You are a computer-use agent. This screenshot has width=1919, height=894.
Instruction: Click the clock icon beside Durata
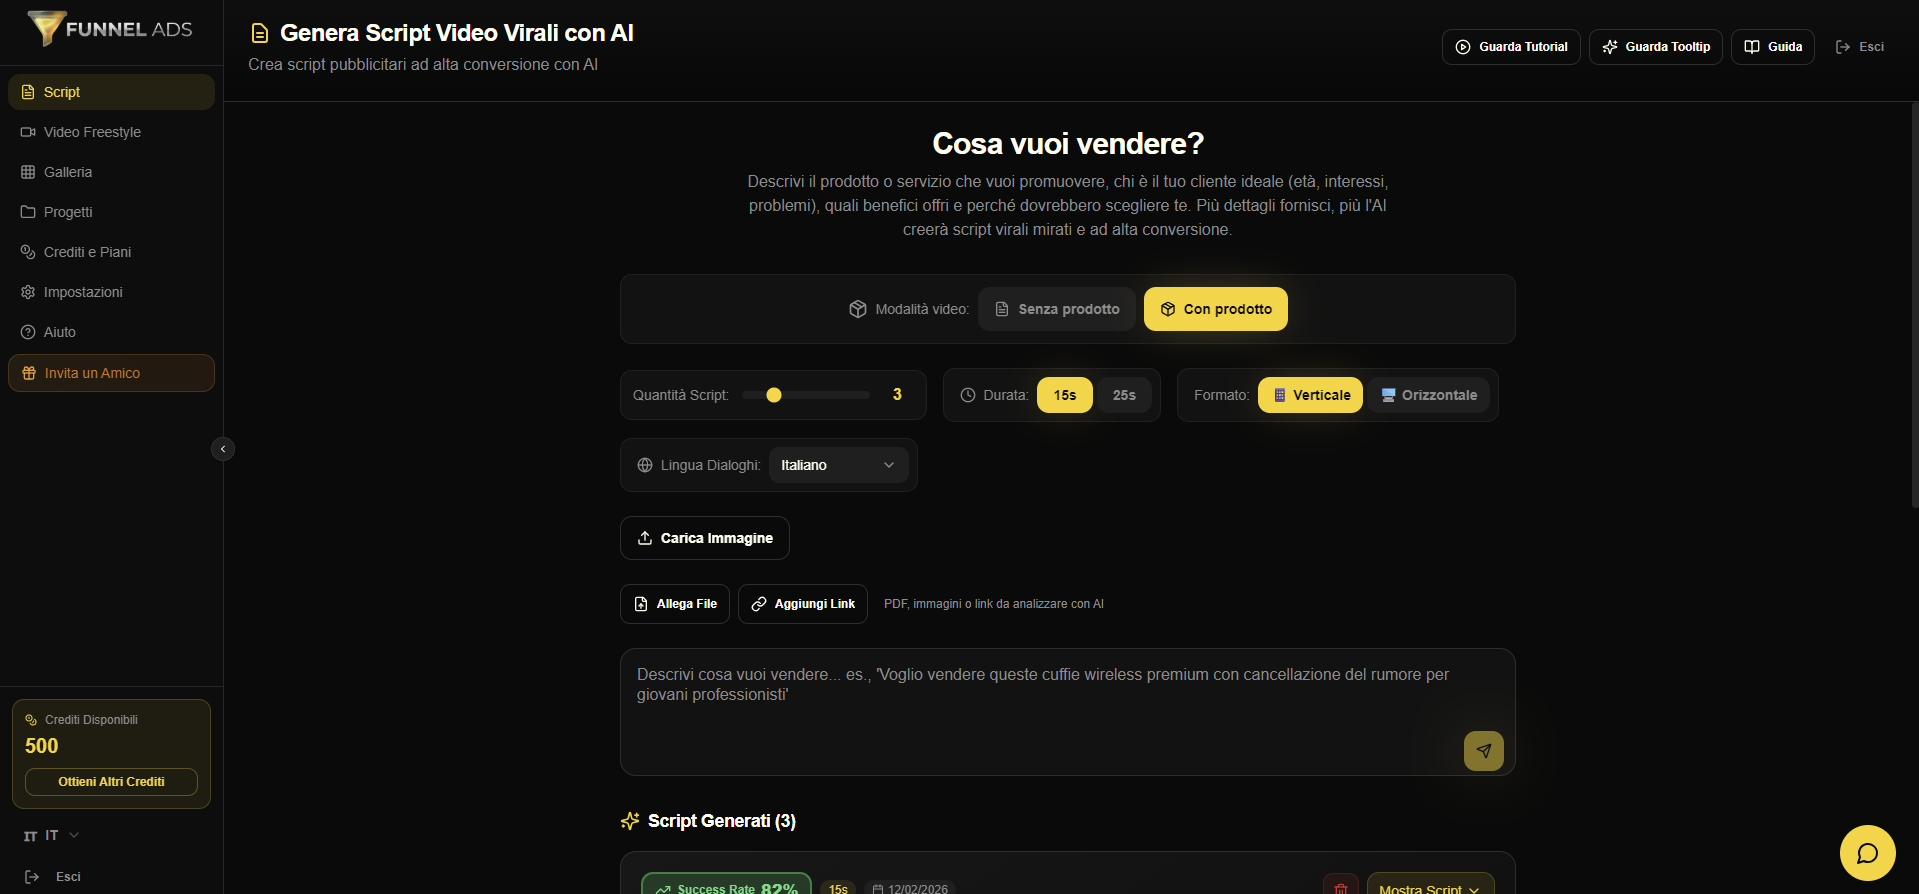click(x=968, y=395)
